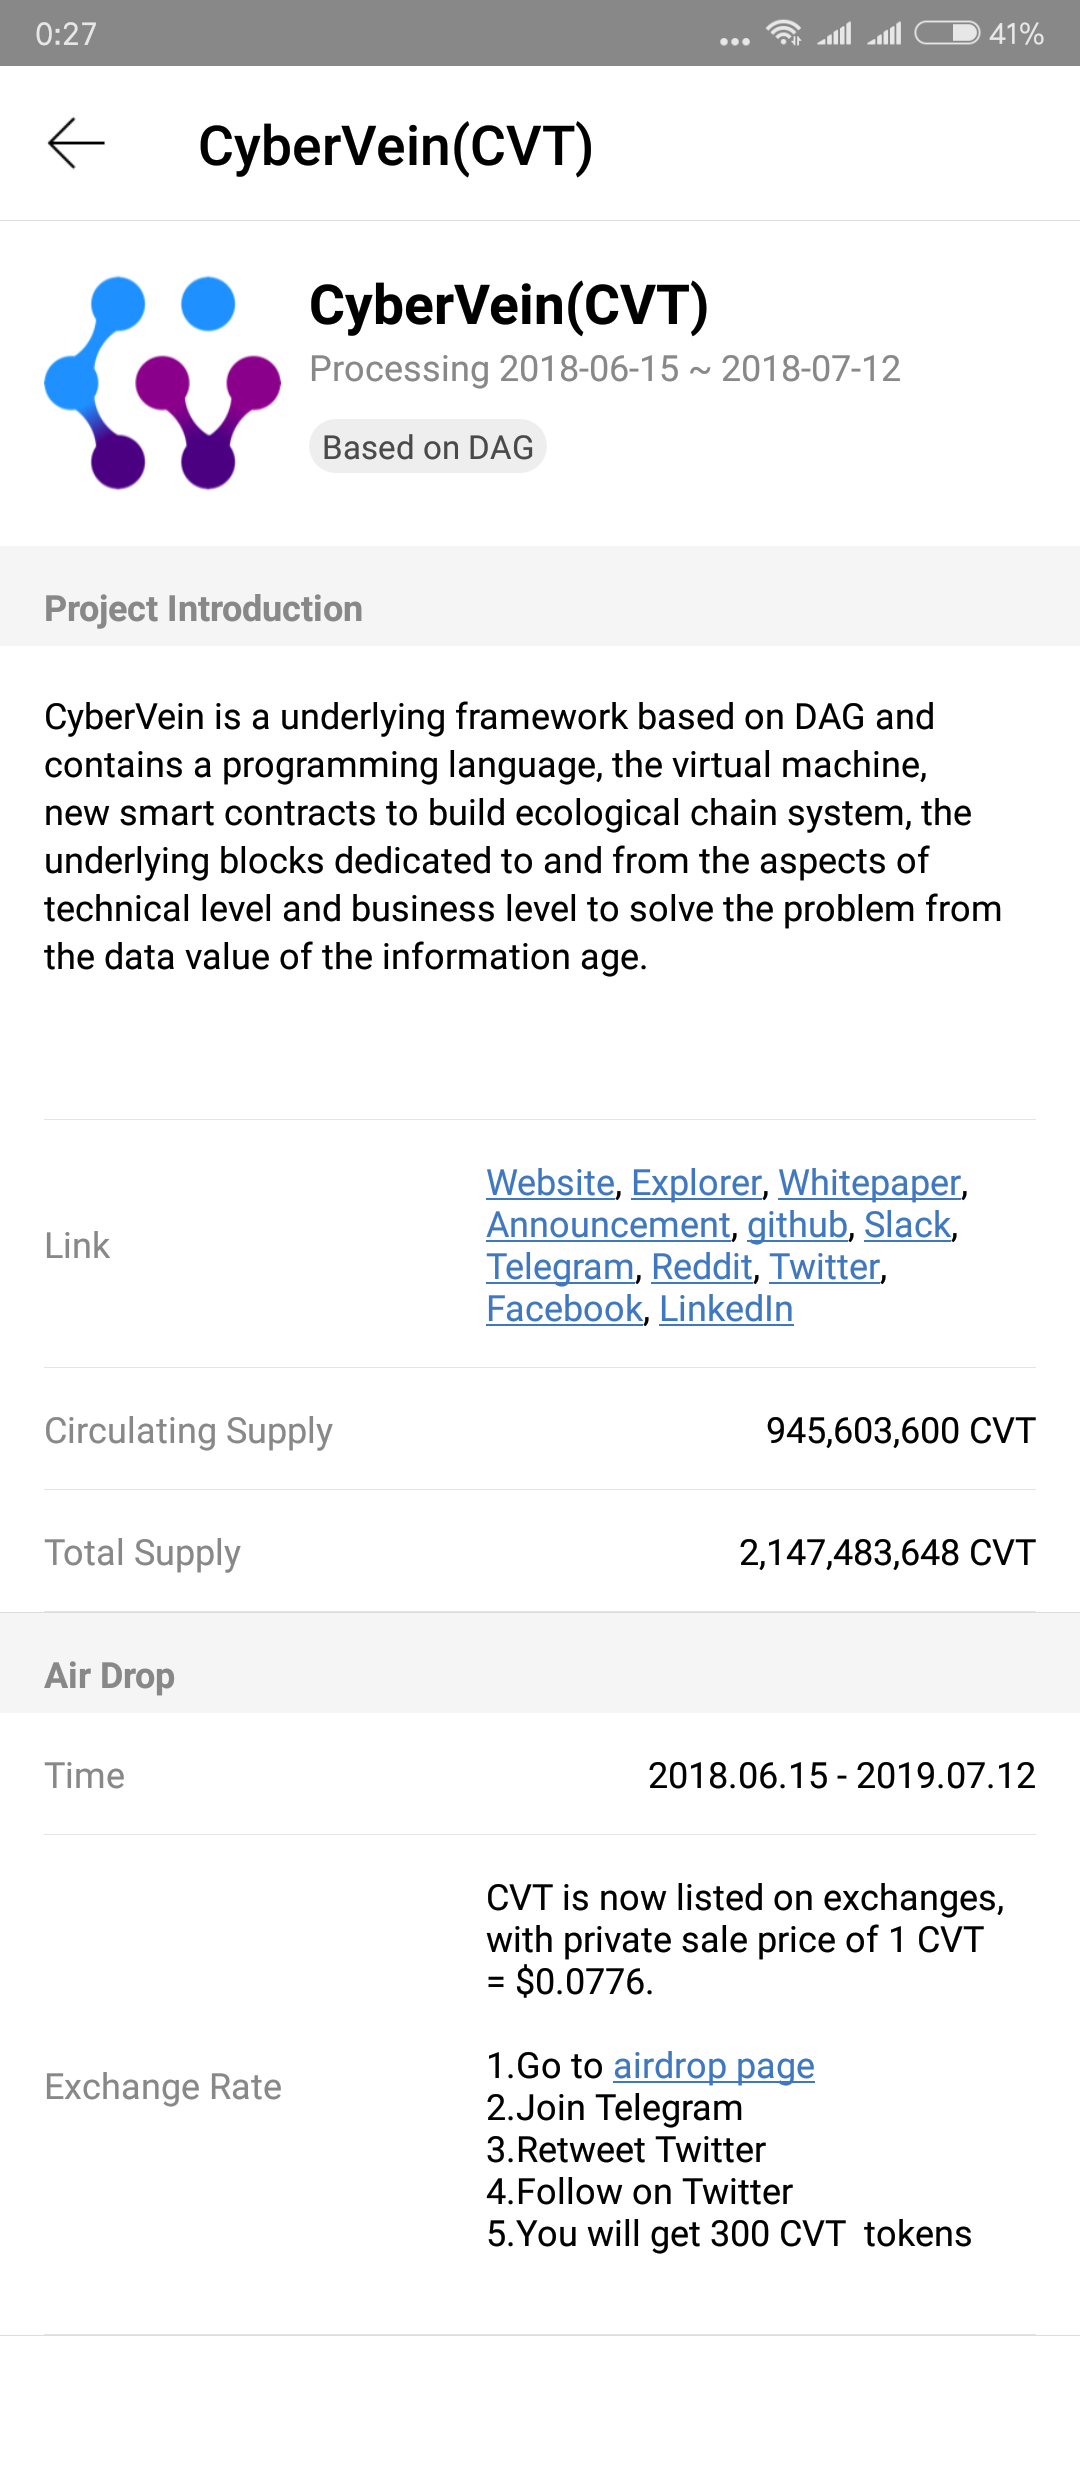Viewport: 1080px width, 2466px height.
Task: Tap the CyberVein logo image
Action: tap(163, 382)
